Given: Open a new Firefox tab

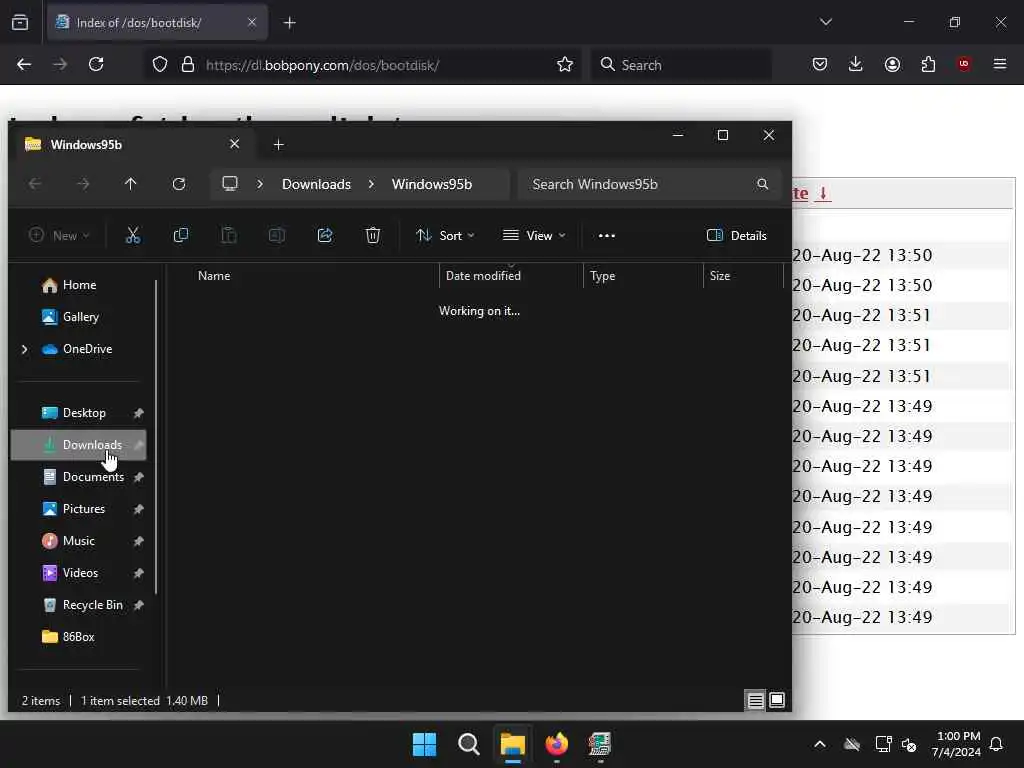Looking at the screenshot, I should pos(290,23).
